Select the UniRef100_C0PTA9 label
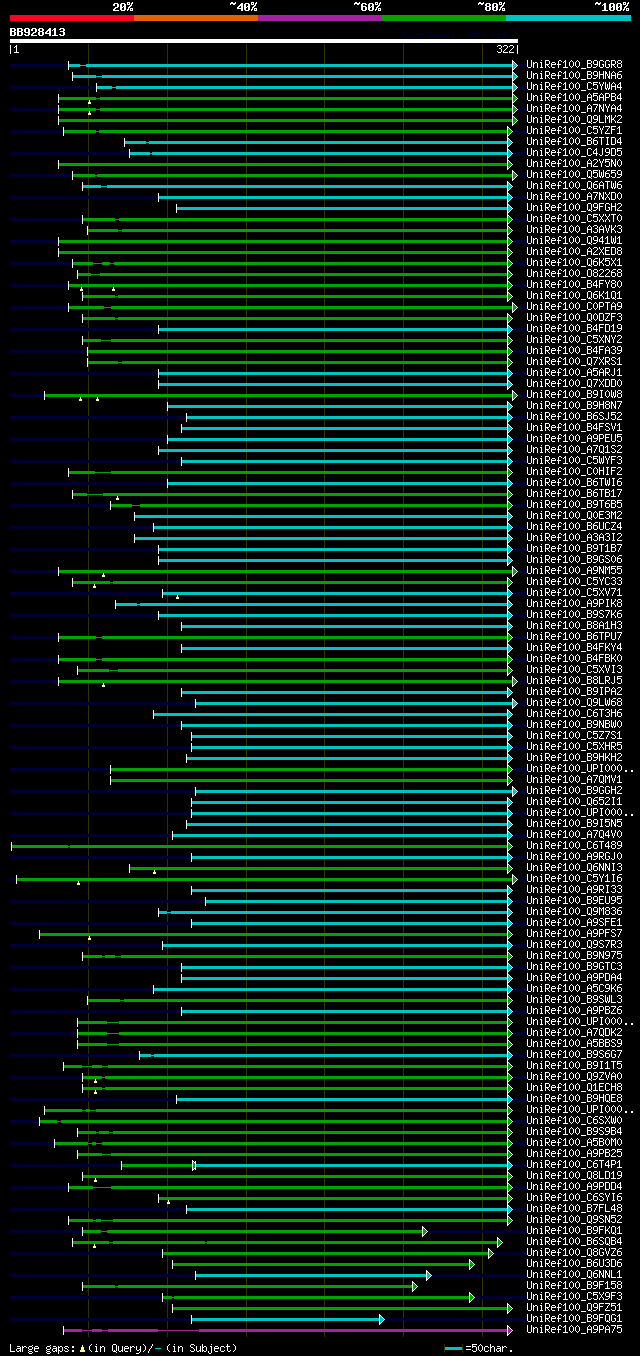 574,306
